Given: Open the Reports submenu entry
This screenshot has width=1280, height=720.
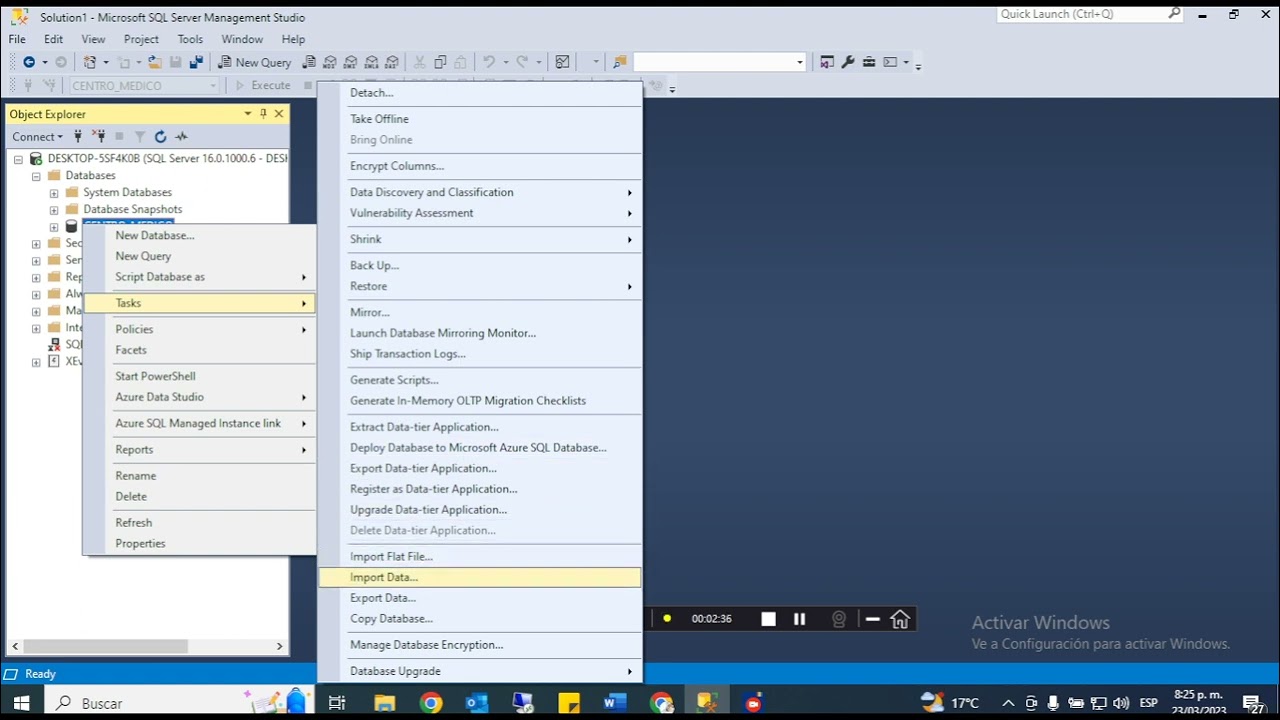Looking at the screenshot, I should pos(200,450).
